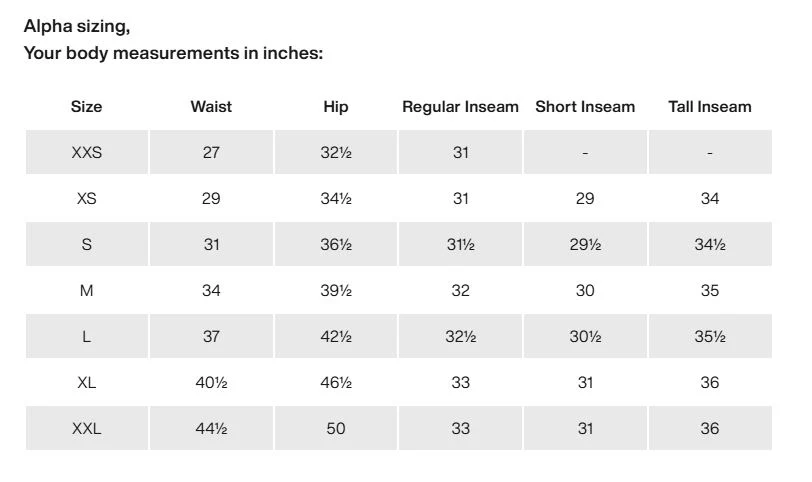Select the M size row label
Viewport: 812px width, 482px height.
point(86,290)
